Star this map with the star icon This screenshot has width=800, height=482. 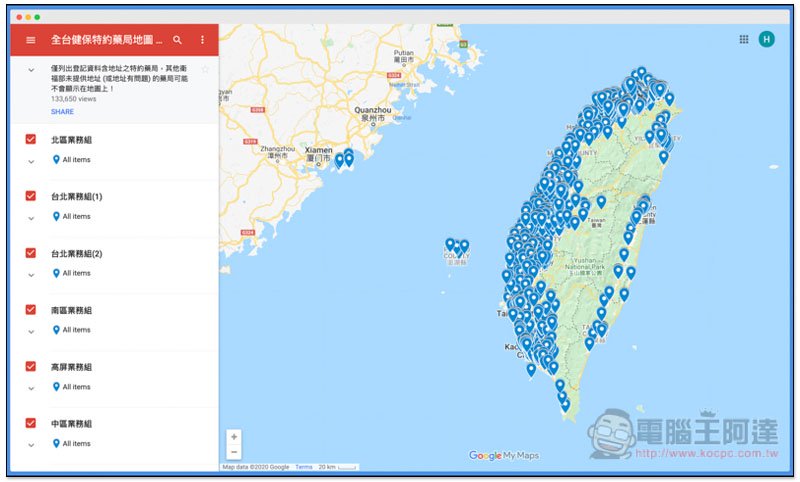tap(205, 70)
